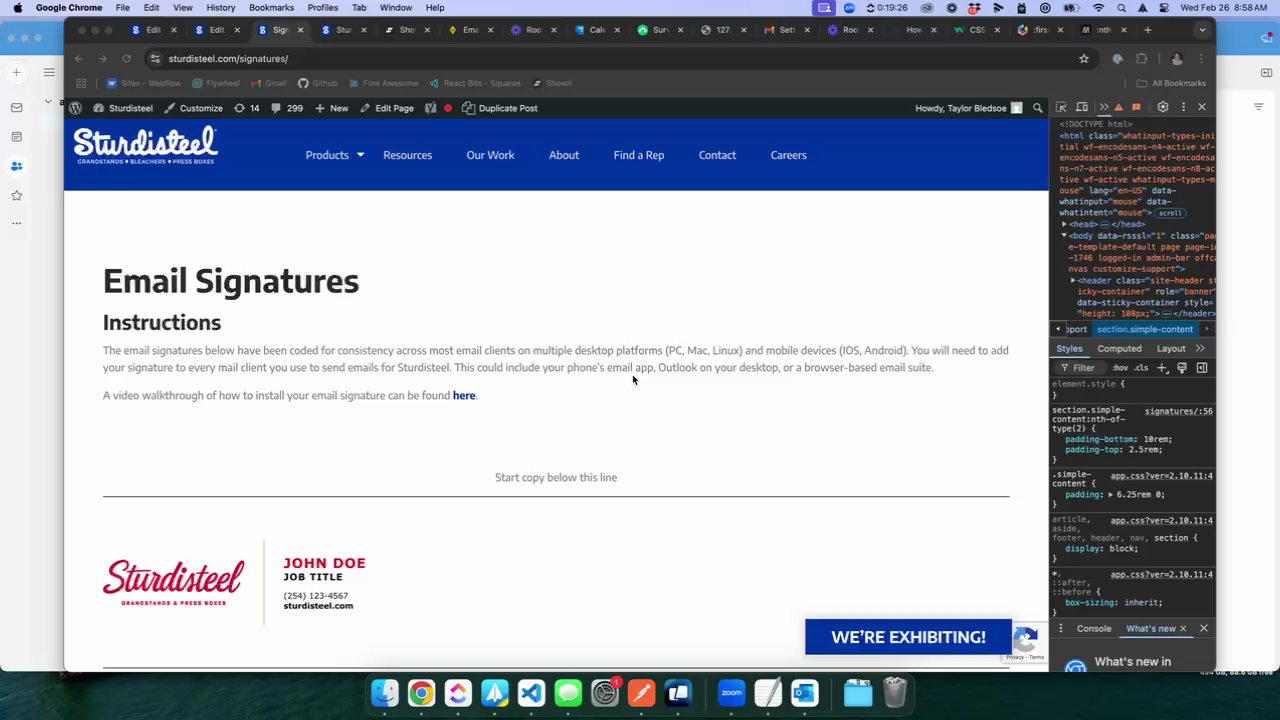Open signatures/:56 stylesheet source link
Image resolution: width=1280 pixels, height=720 pixels.
(x=1178, y=411)
